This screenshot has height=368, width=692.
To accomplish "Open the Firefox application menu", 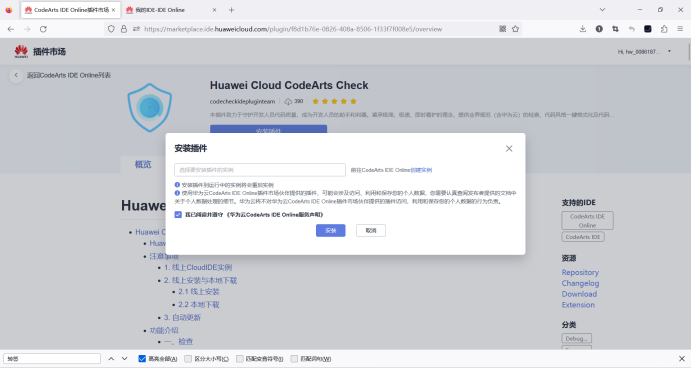I will point(680,29).
